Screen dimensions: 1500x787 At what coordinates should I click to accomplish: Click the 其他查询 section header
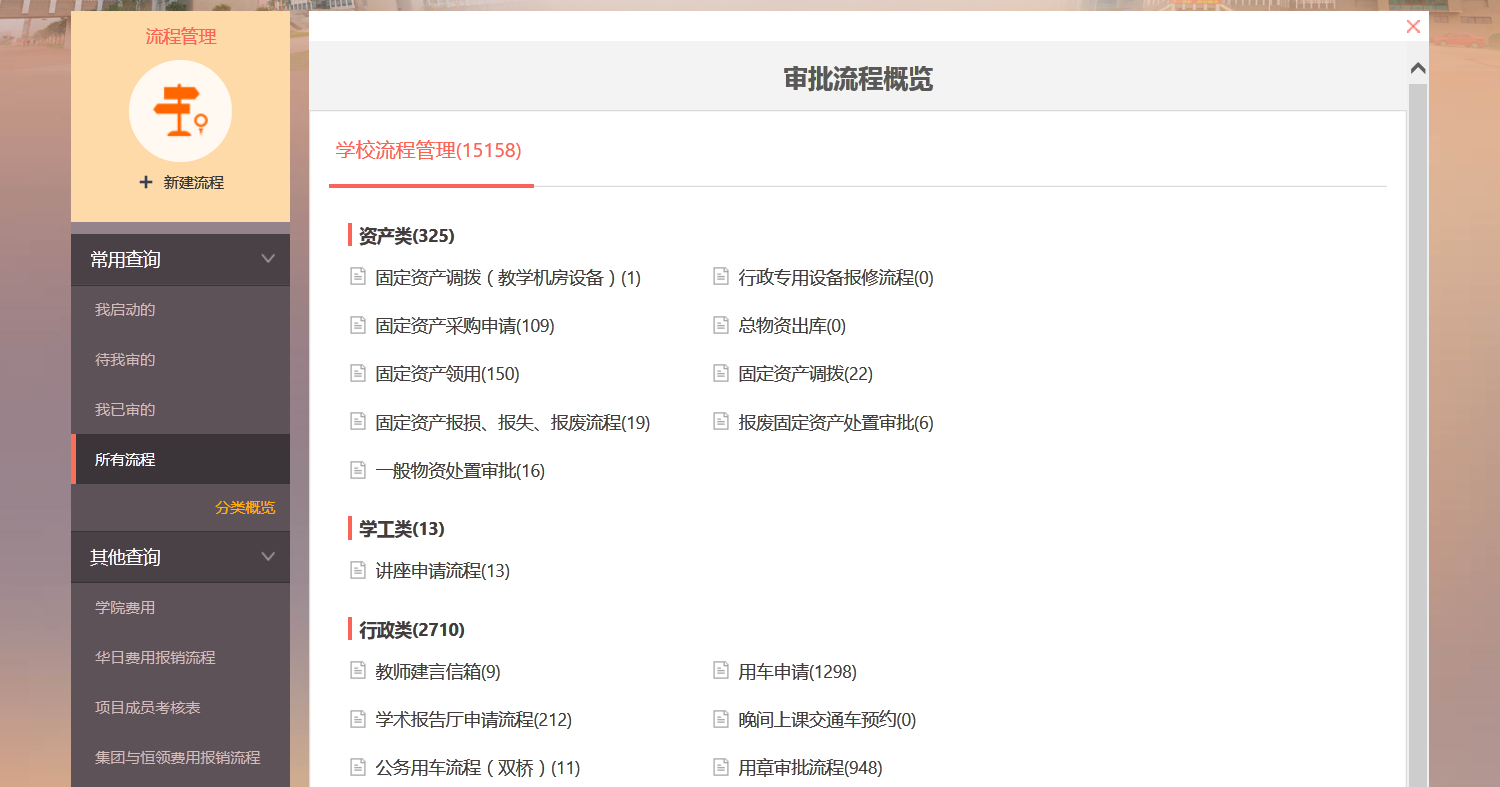pyautogui.click(x=180, y=557)
